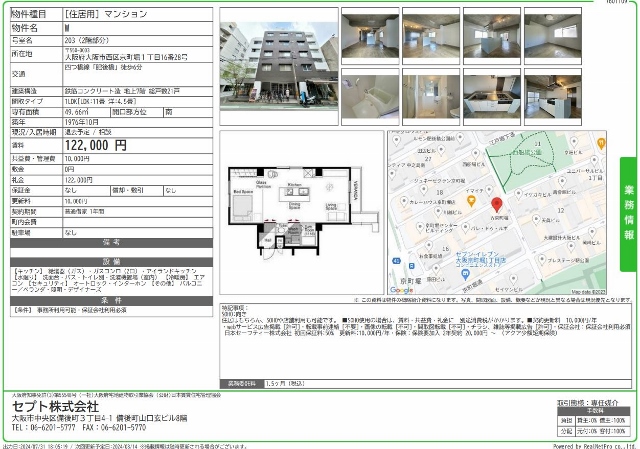
Task: Click the 駐車場 row label
Action: [21, 233]
